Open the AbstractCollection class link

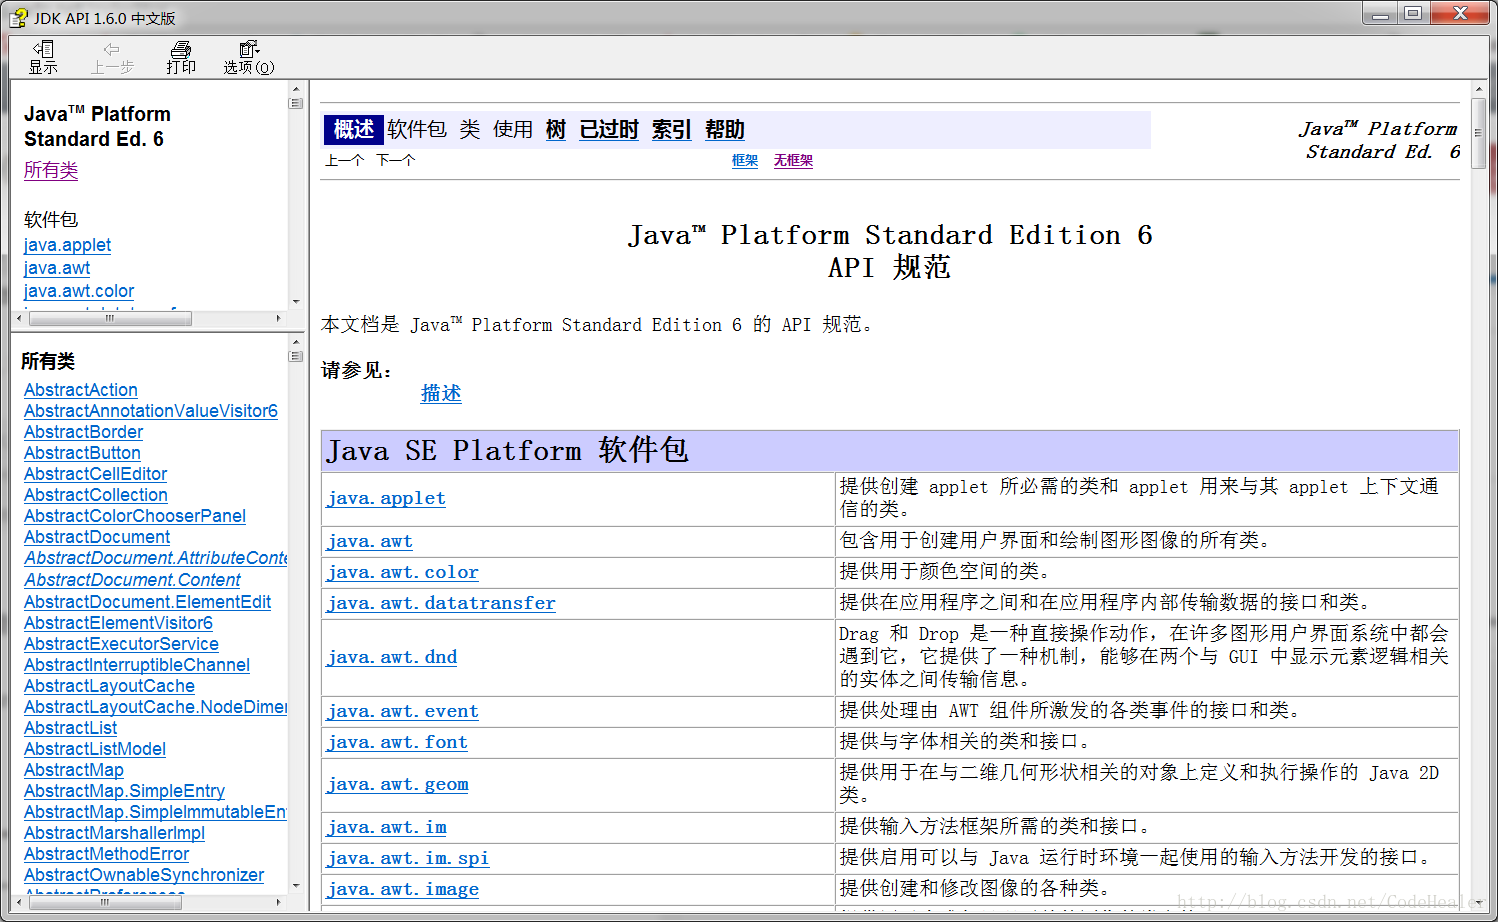(96, 495)
